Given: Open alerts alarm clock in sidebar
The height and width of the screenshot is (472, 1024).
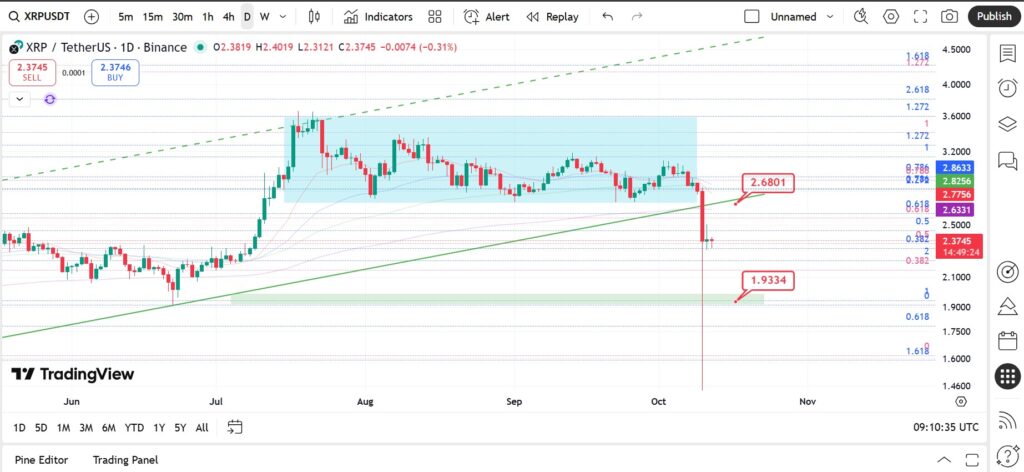Looking at the screenshot, I should tap(1007, 88).
